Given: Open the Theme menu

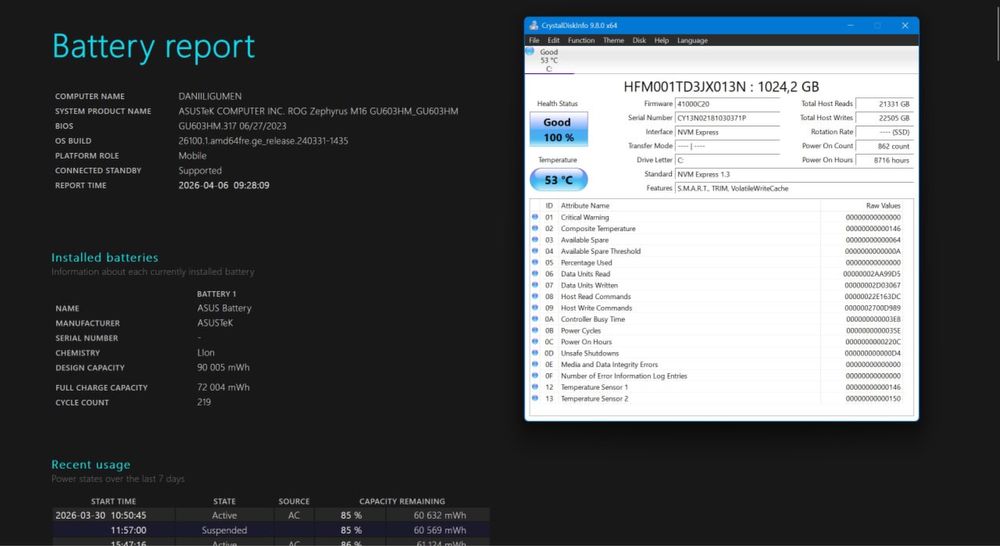Looking at the screenshot, I should click(x=614, y=40).
